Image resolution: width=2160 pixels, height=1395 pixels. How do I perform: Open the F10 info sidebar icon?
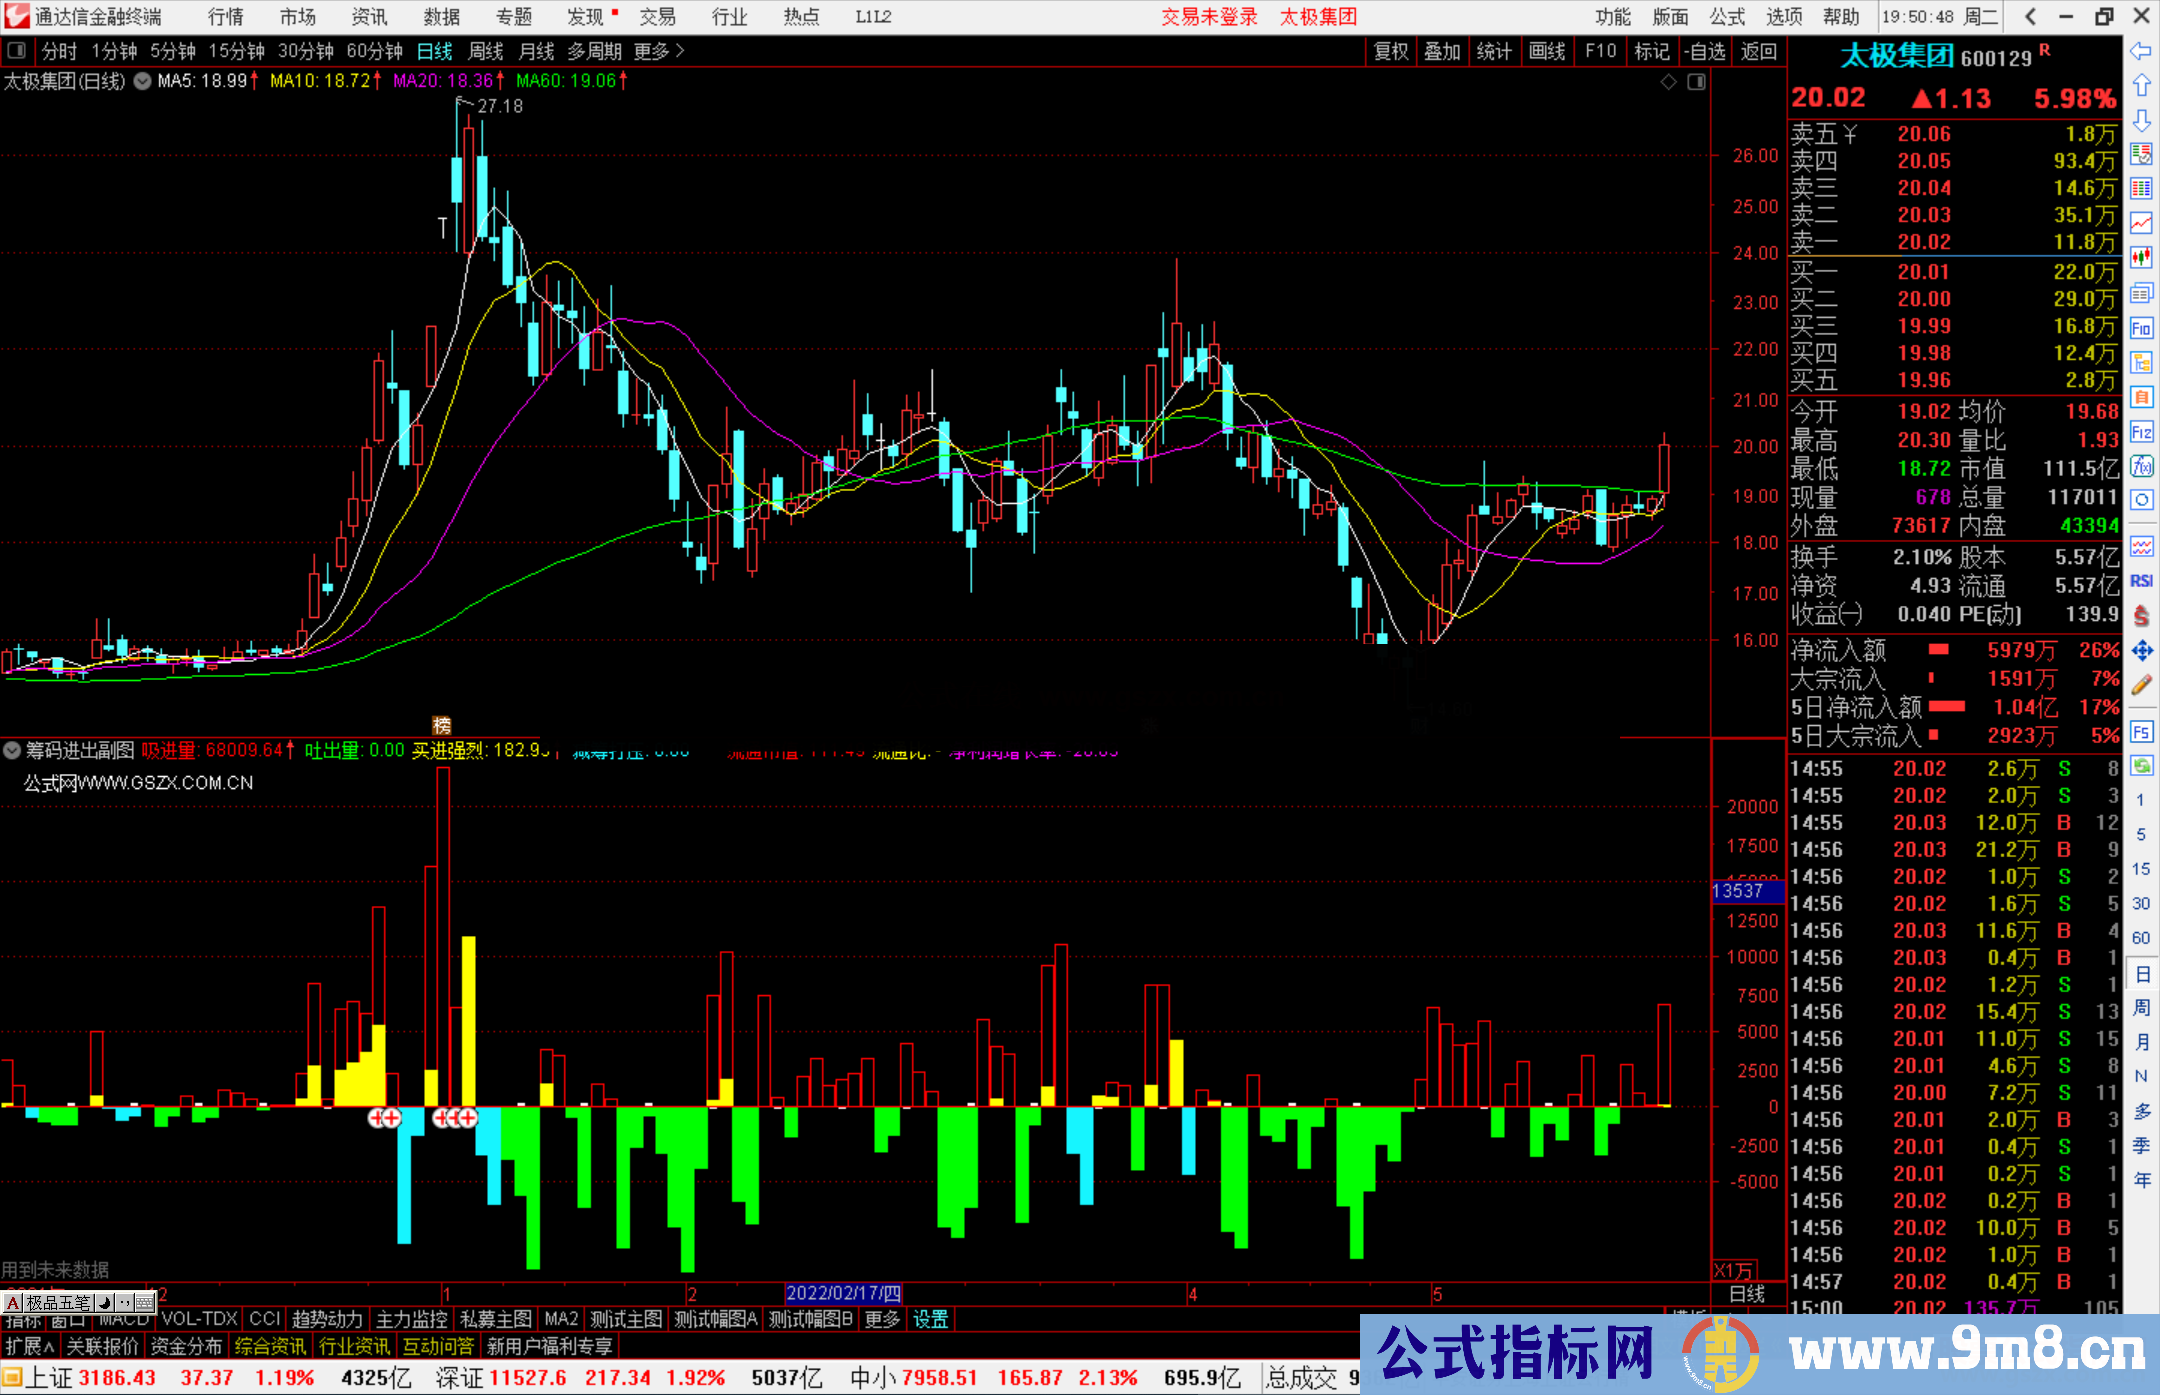pyautogui.click(x=2141, y=328)
